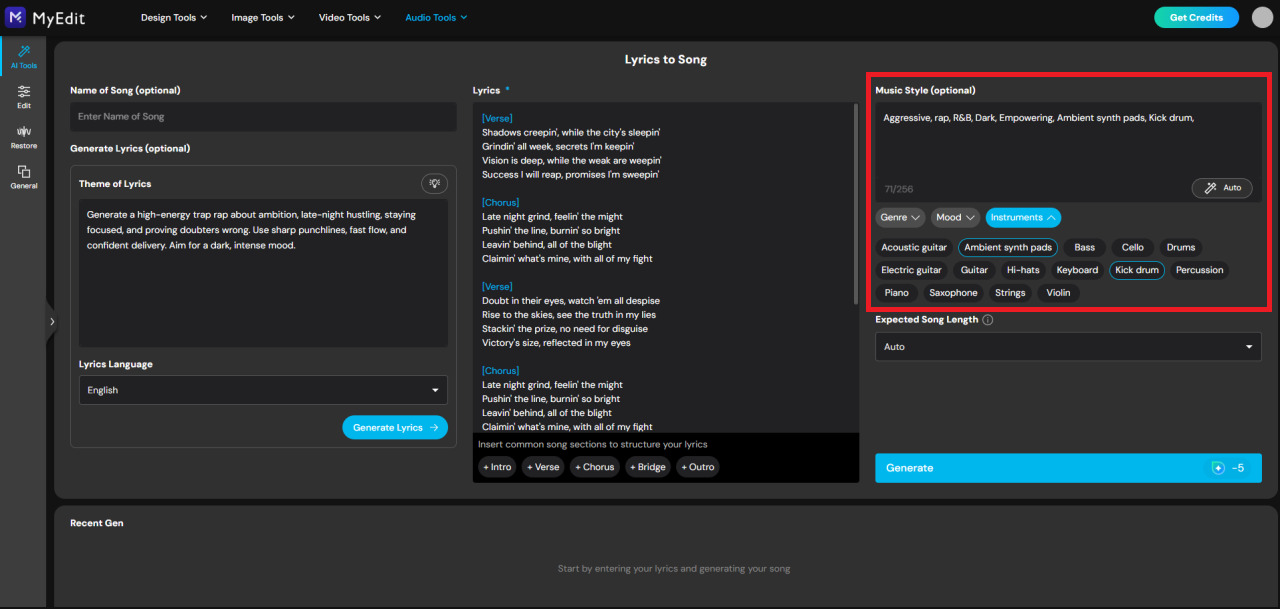Click lyric line "Victory's size, reflected in my eyes"

pos(556,342)
